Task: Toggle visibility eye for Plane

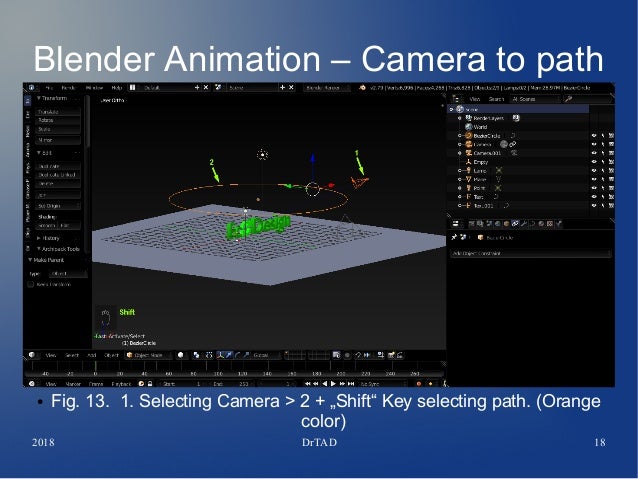Action: 594,179
